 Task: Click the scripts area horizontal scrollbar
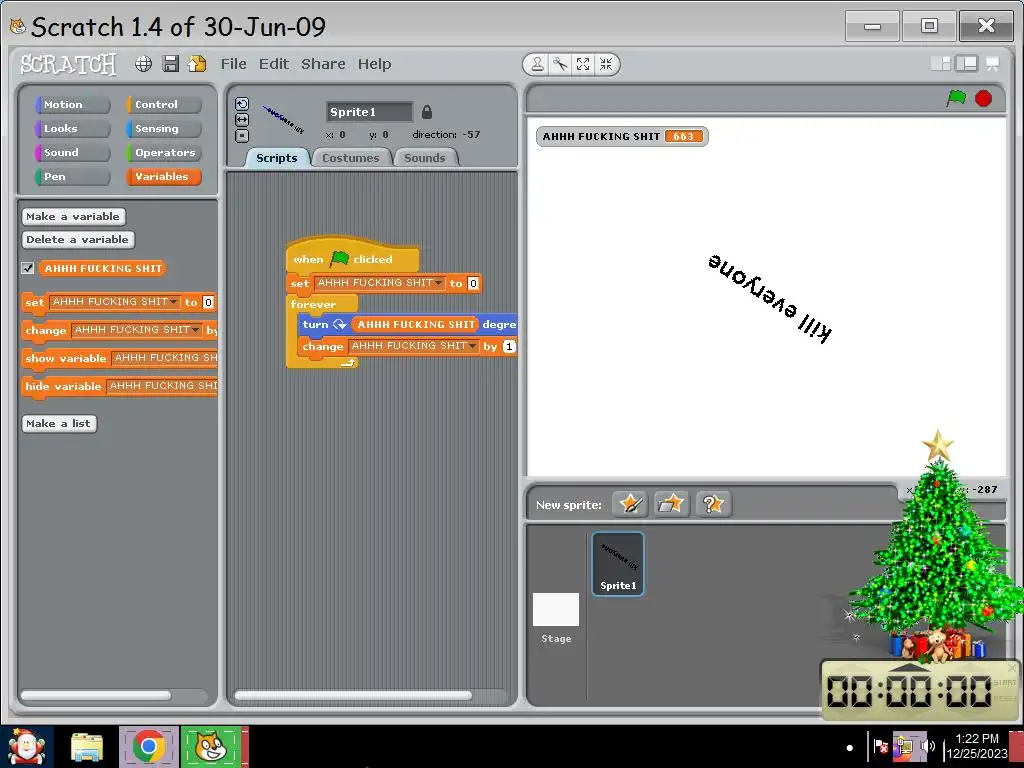click(x=353, y=696)
